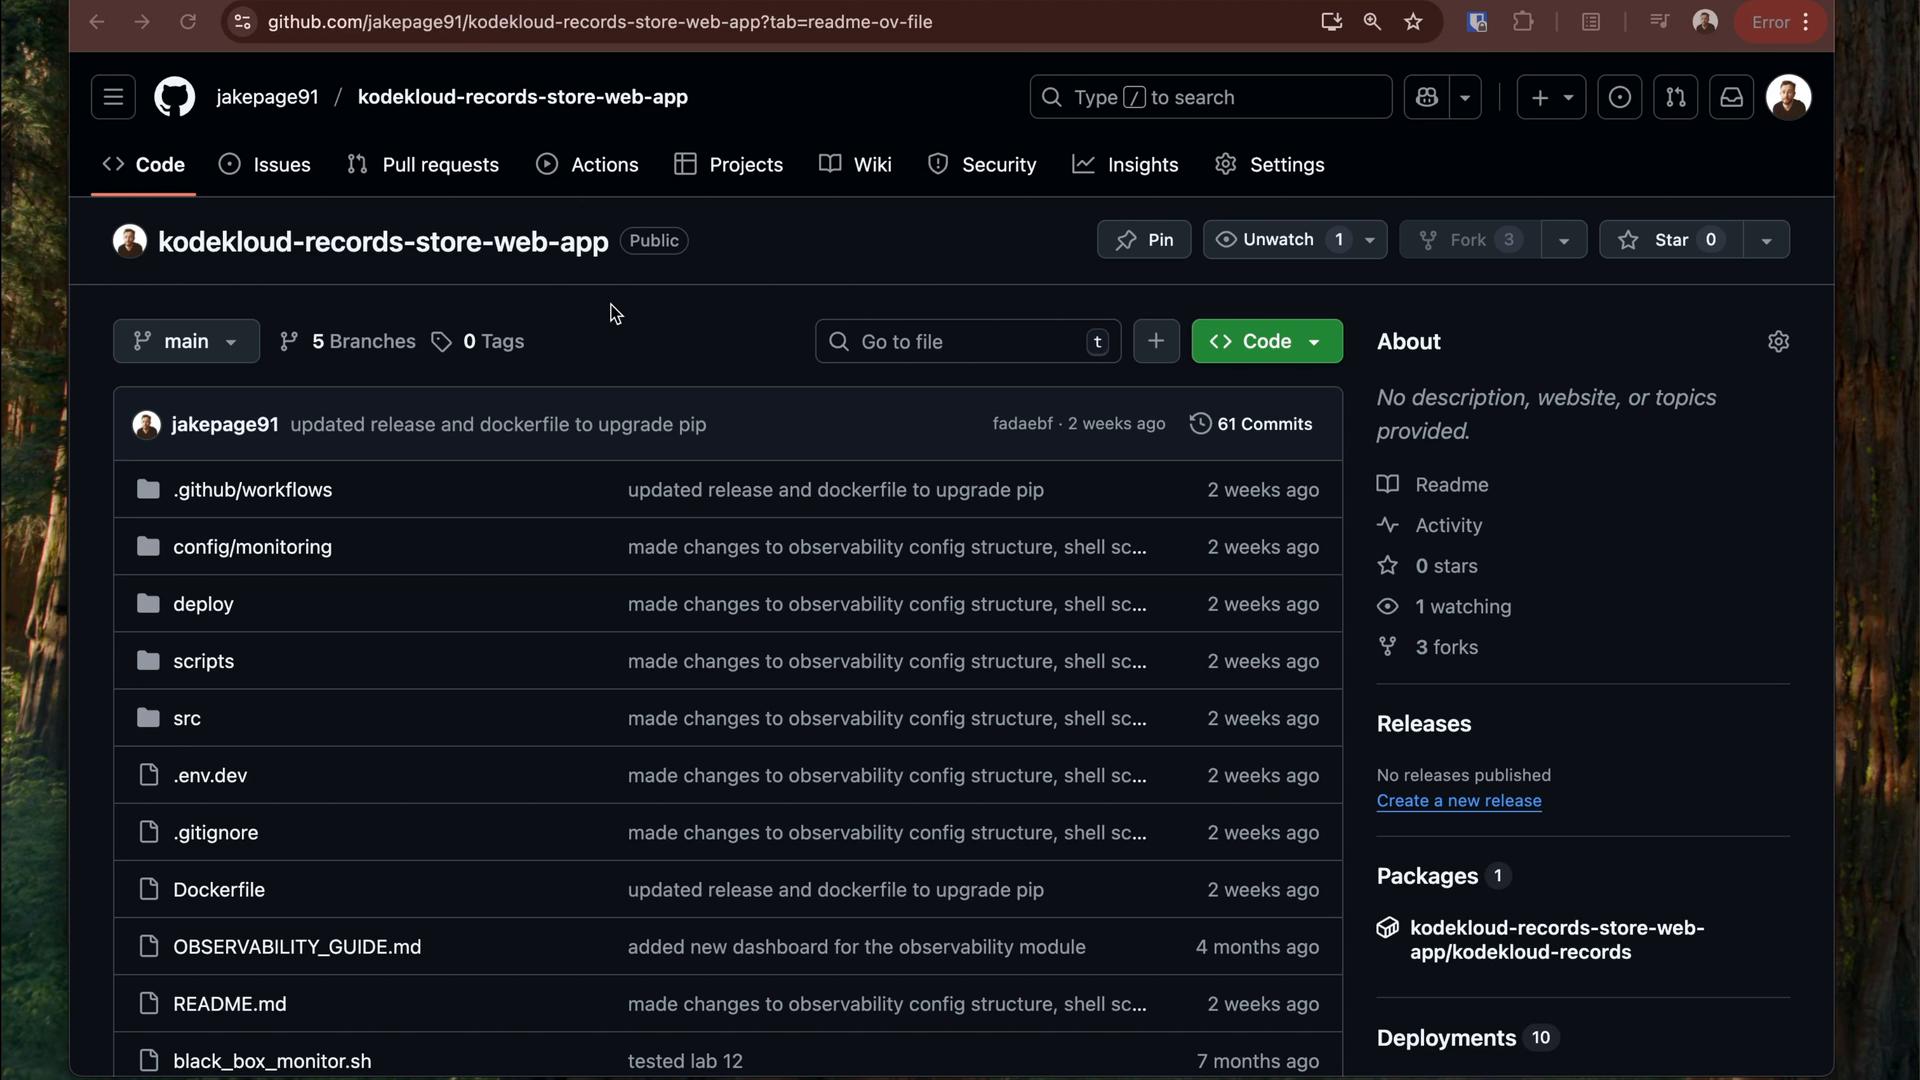Star the repository
The image size is (1920, 1080).
1671,240
